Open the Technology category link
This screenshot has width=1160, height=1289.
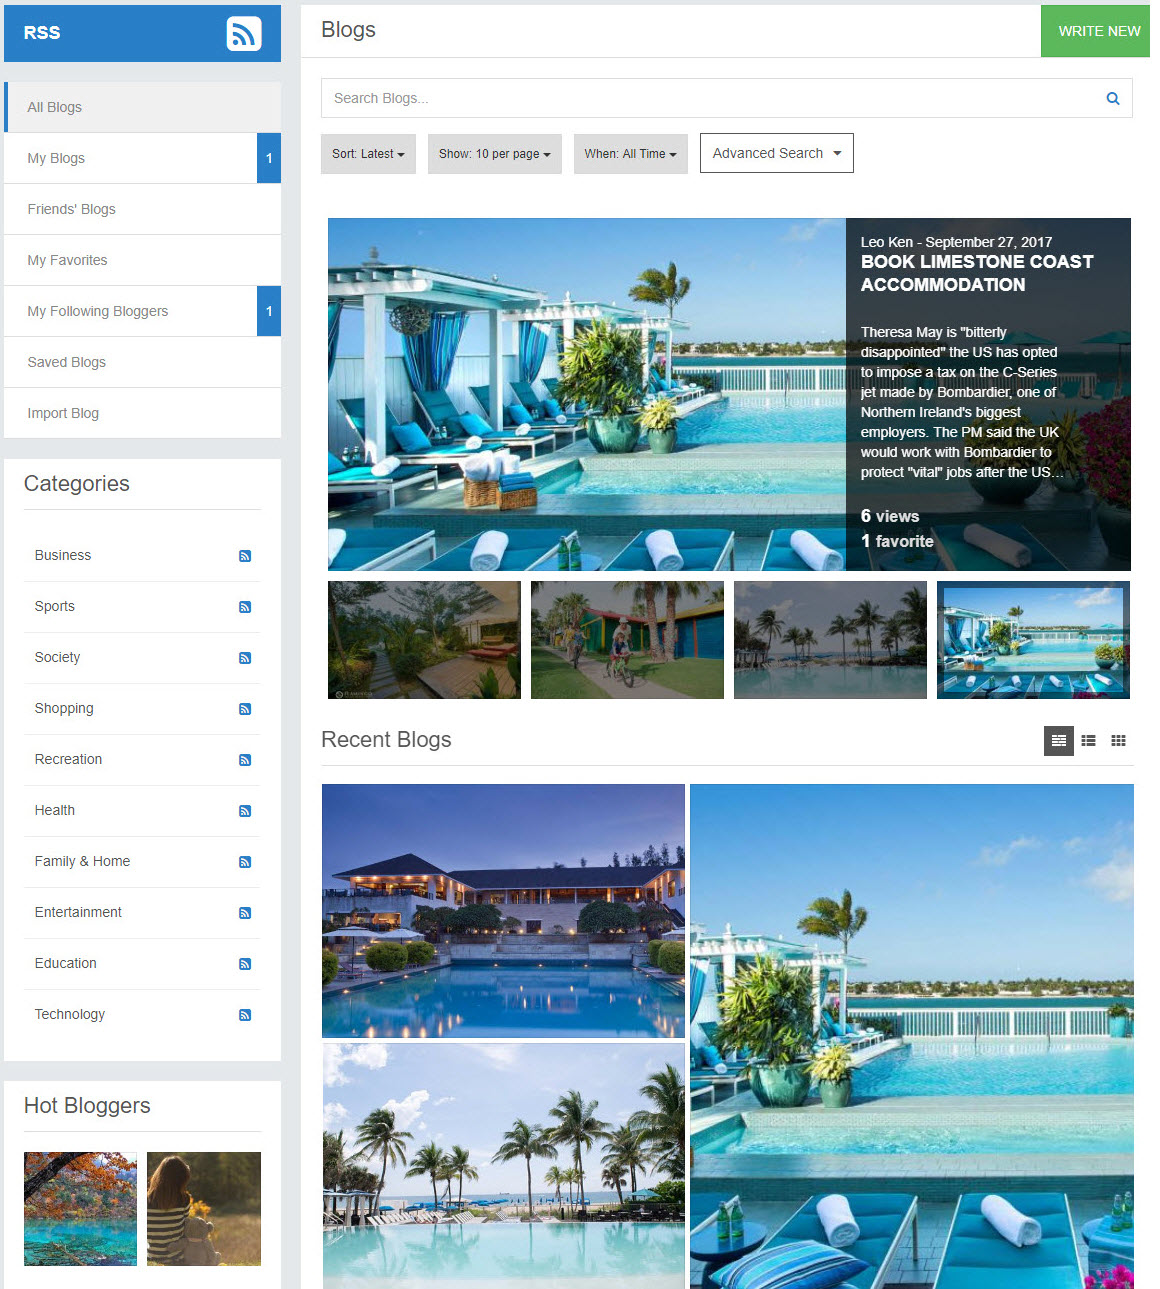coord(70,1014)
